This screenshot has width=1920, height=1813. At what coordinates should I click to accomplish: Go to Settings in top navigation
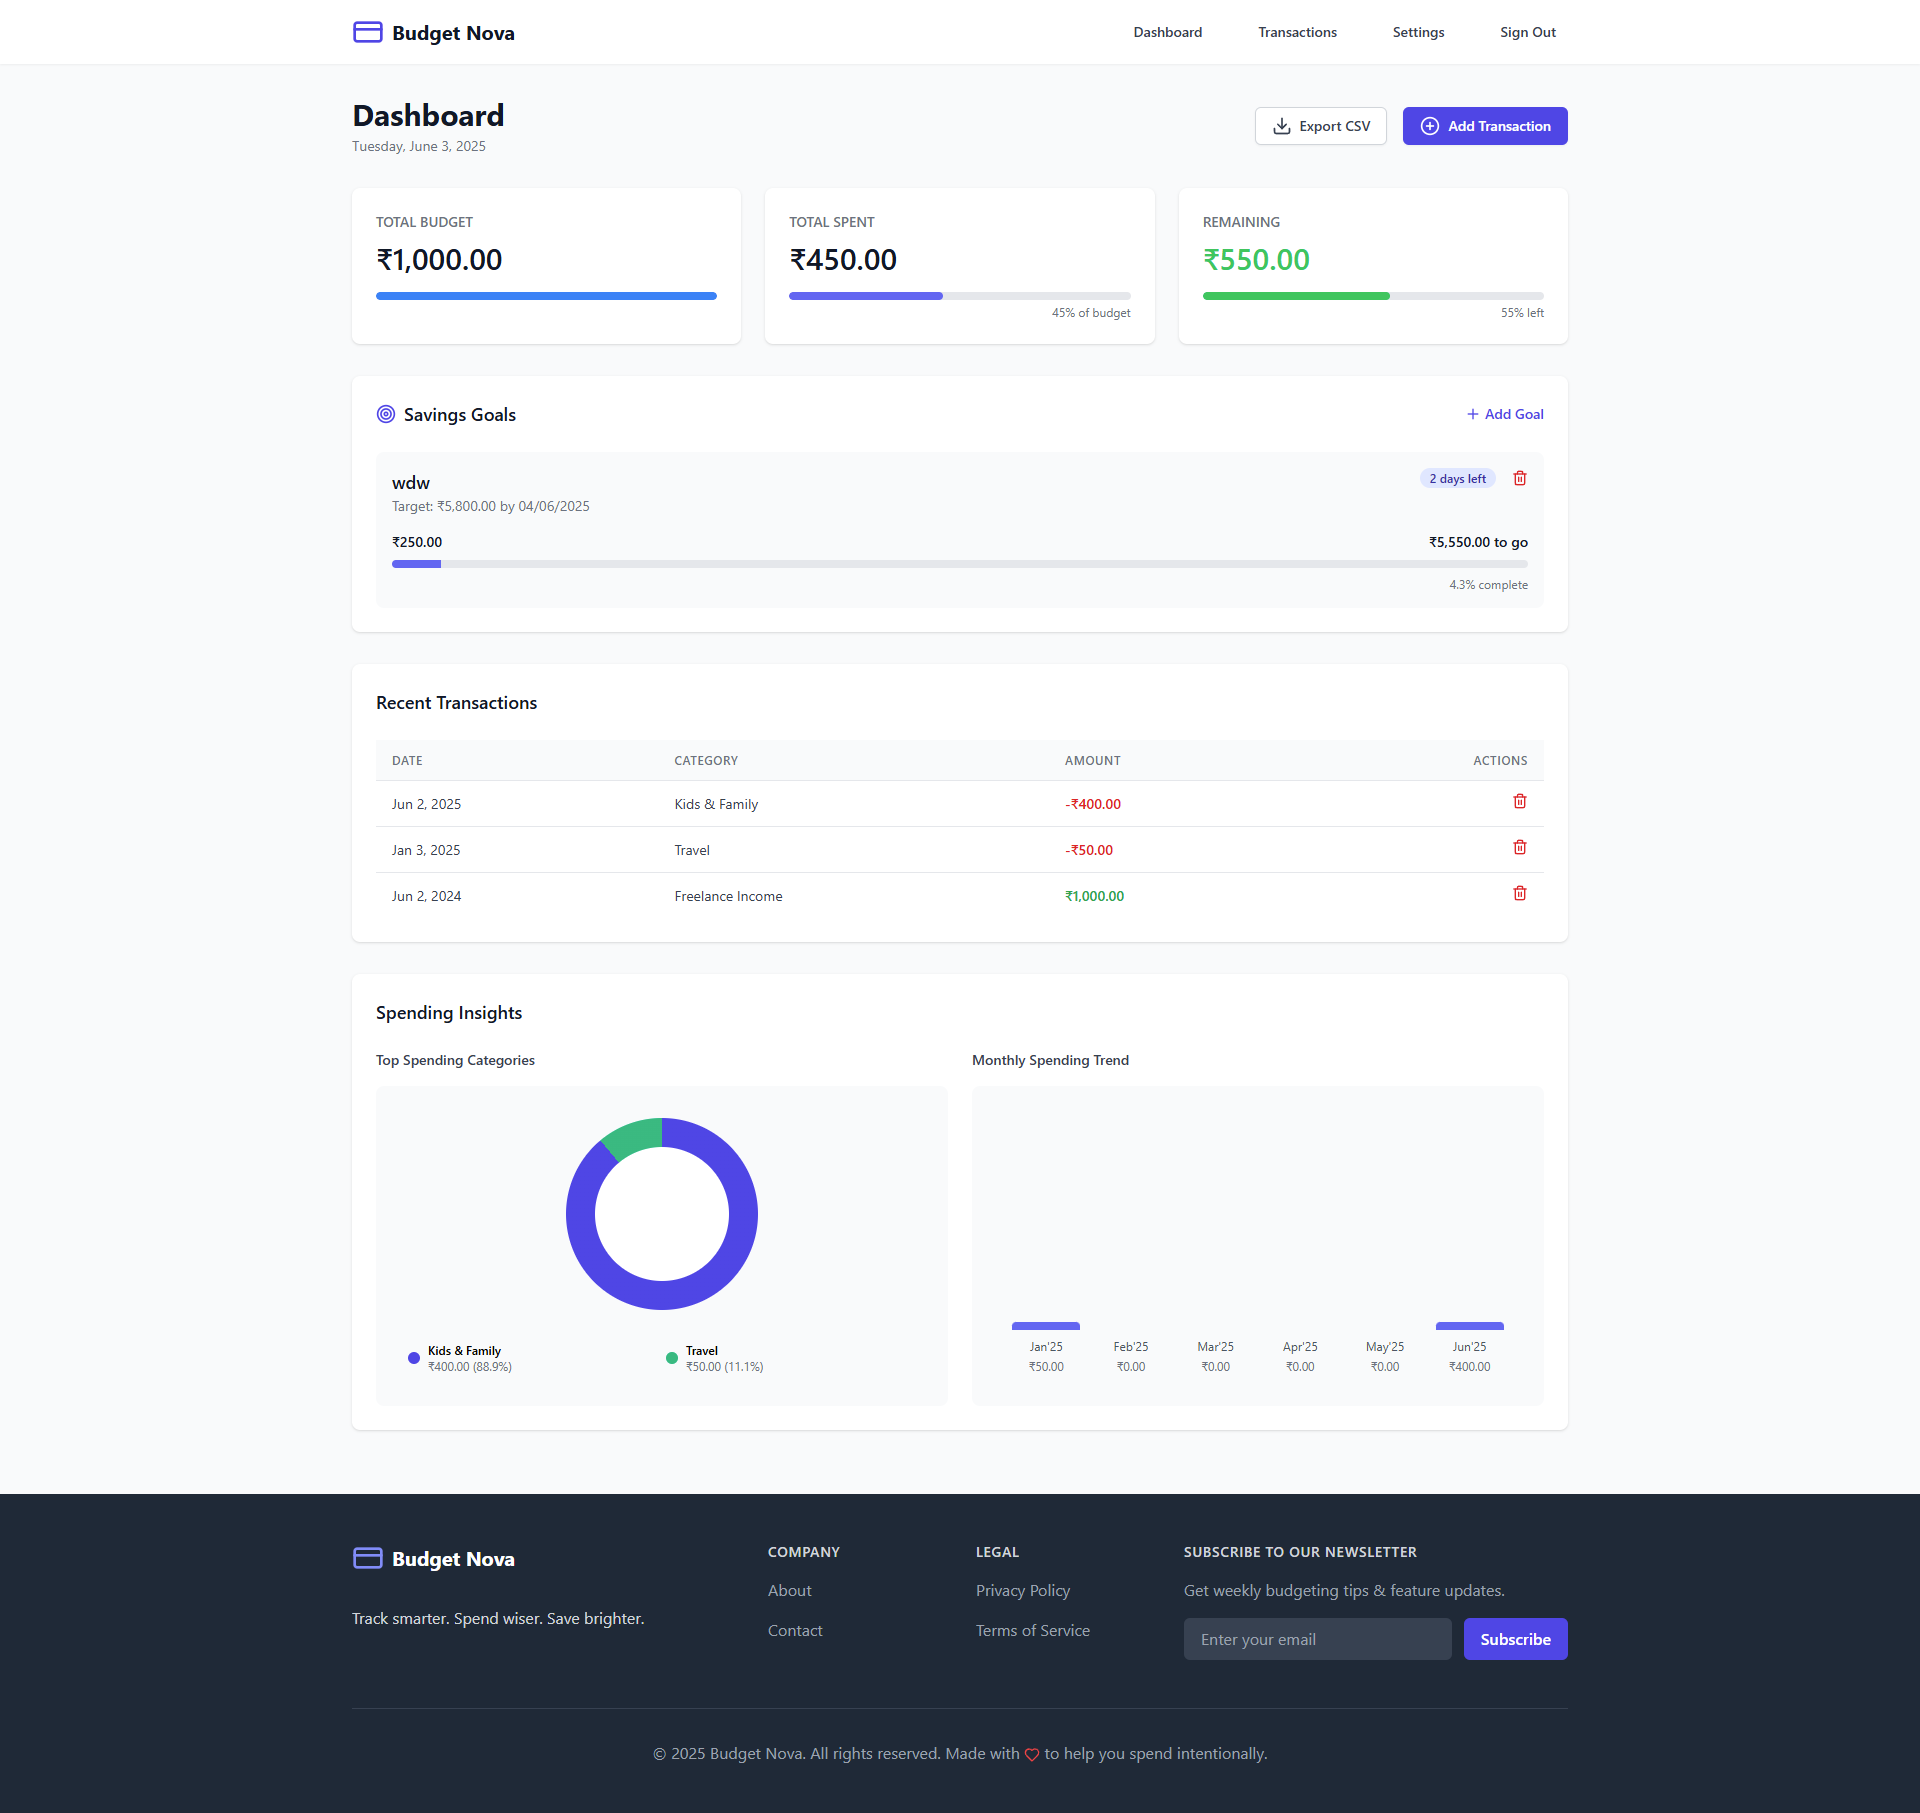pos(1417,32)
